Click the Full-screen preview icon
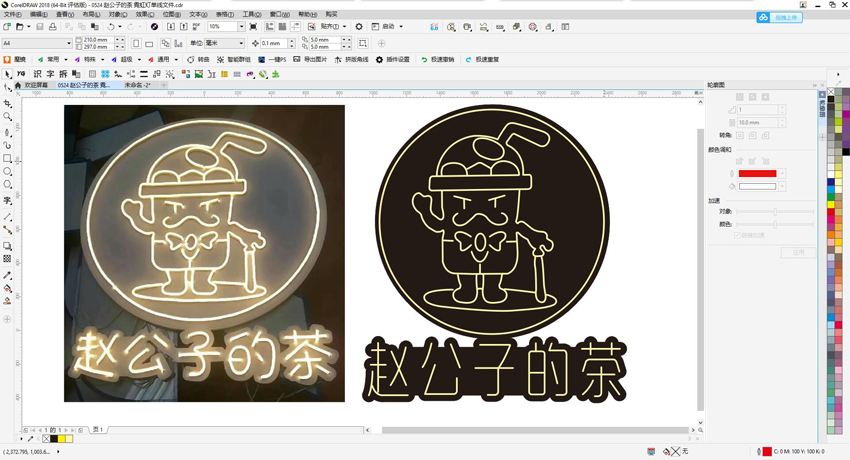This screenshot has width=850, height=460. pos(253,27)
